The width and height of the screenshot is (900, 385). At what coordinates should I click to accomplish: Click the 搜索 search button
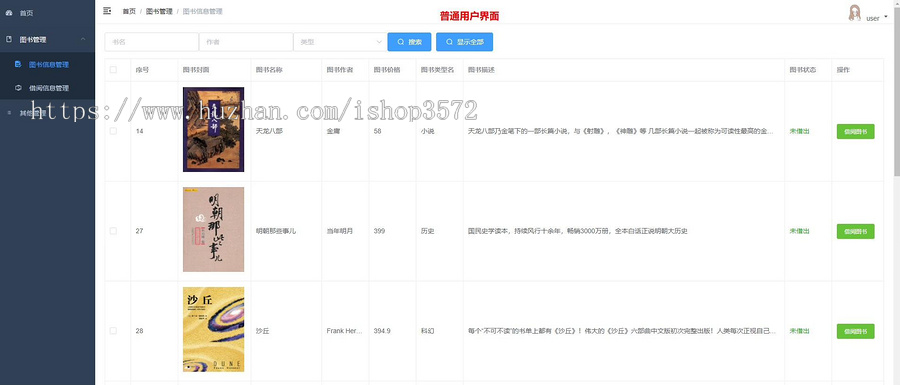tap(409, 42)
